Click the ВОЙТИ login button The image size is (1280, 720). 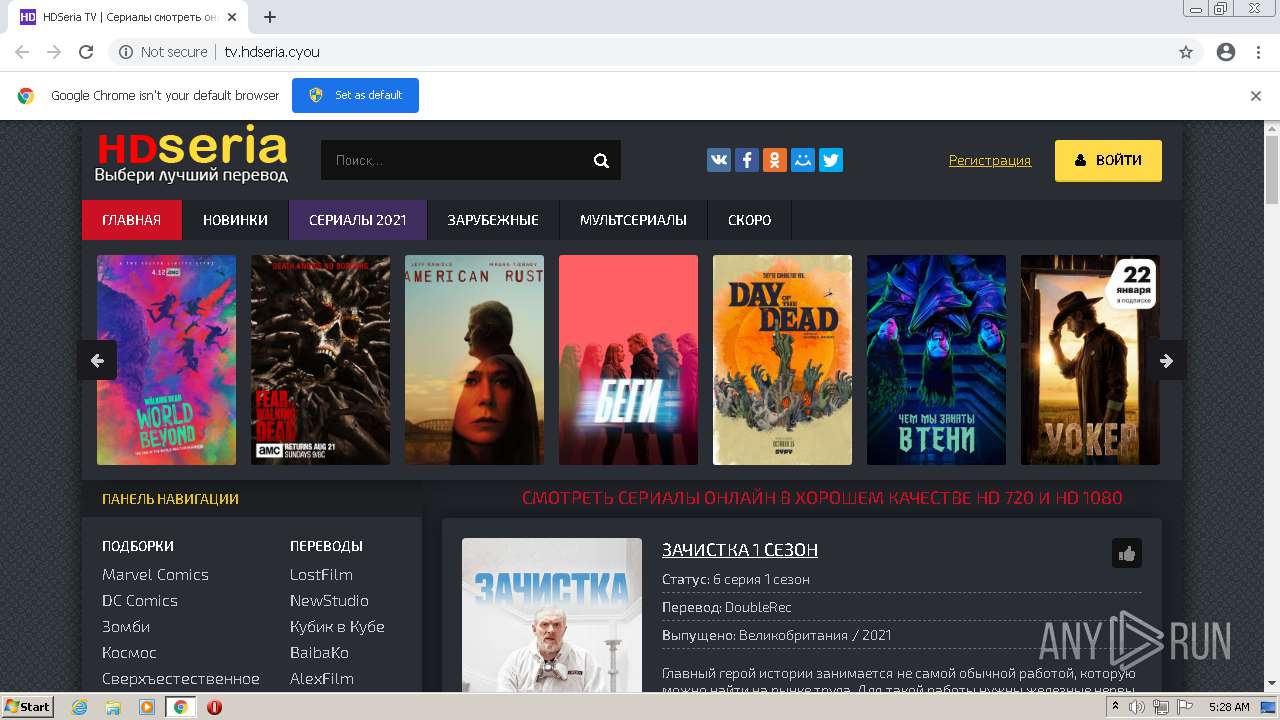pyautogui.click(x=1108, y=160)
